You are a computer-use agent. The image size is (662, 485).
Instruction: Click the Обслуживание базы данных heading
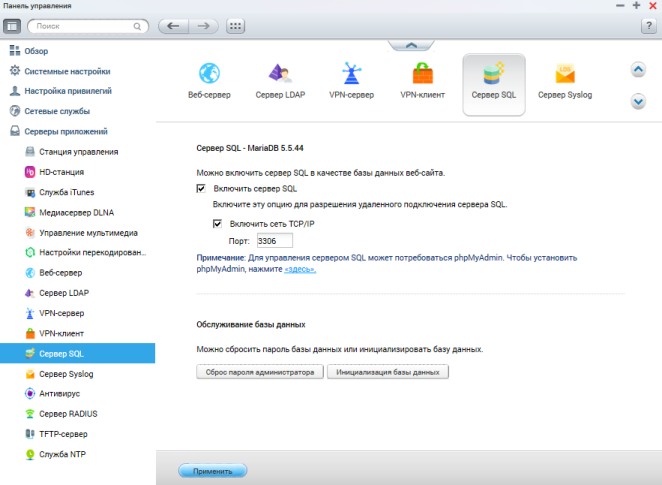pyautogui.click(x=251, y=325)
